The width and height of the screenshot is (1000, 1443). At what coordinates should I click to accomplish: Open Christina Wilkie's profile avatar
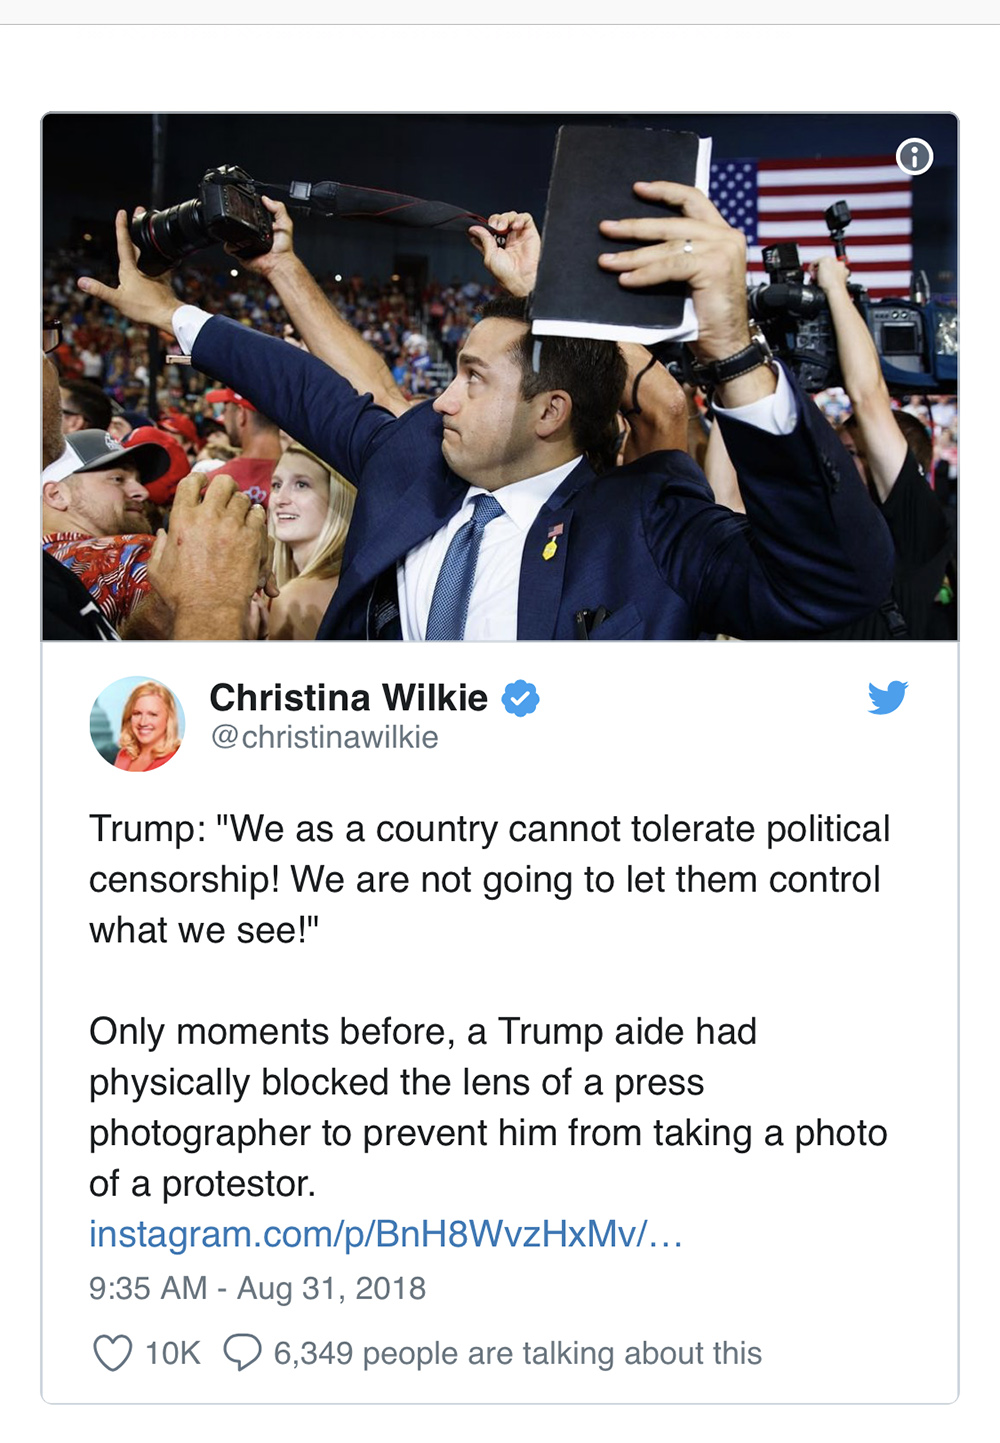[x=137, y=723]
